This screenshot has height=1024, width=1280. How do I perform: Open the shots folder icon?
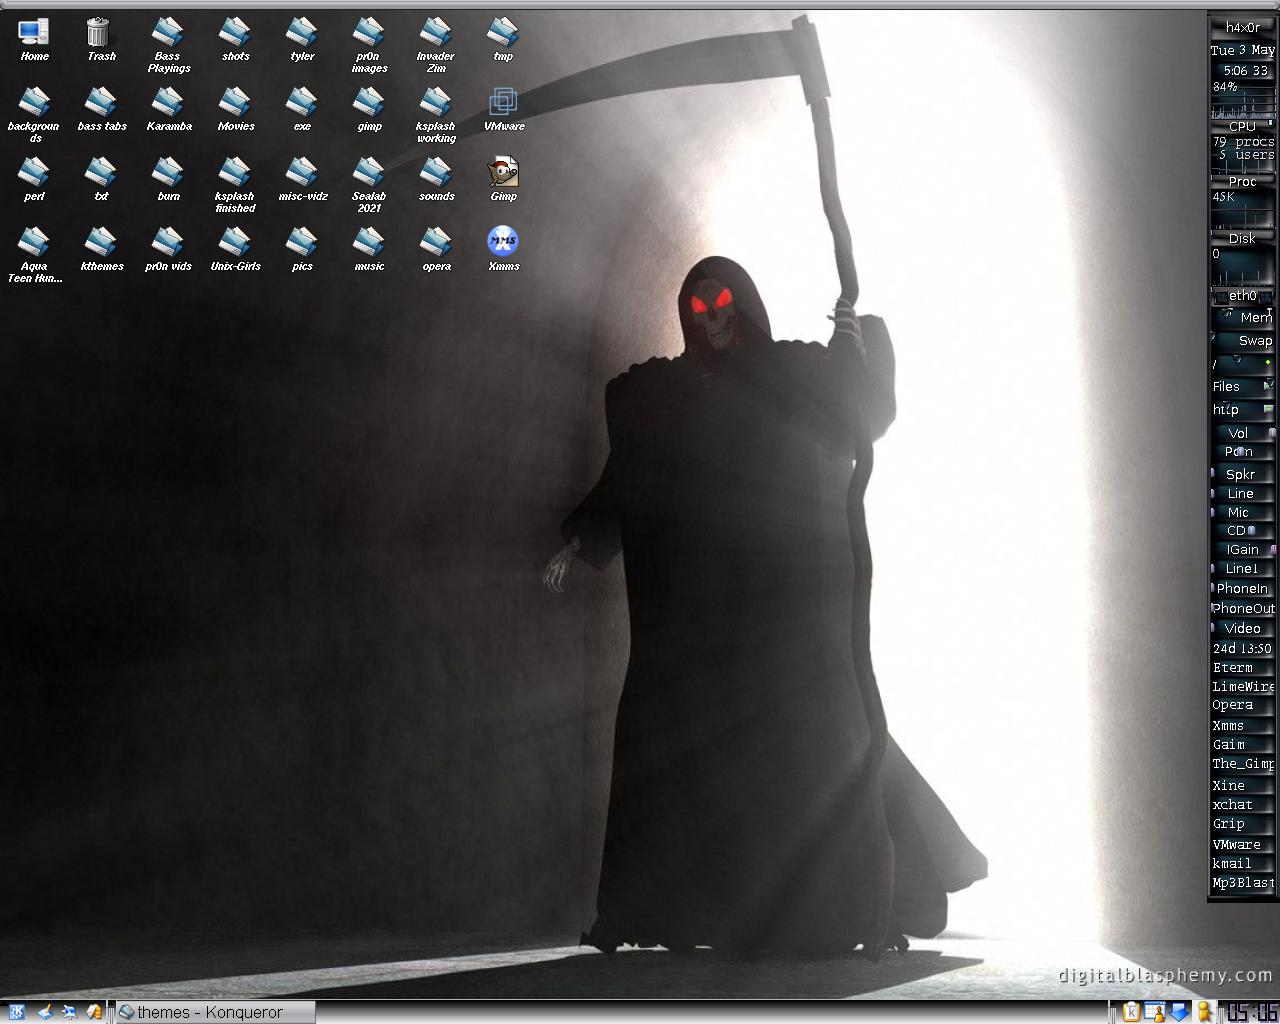click(x=235, y=40)
